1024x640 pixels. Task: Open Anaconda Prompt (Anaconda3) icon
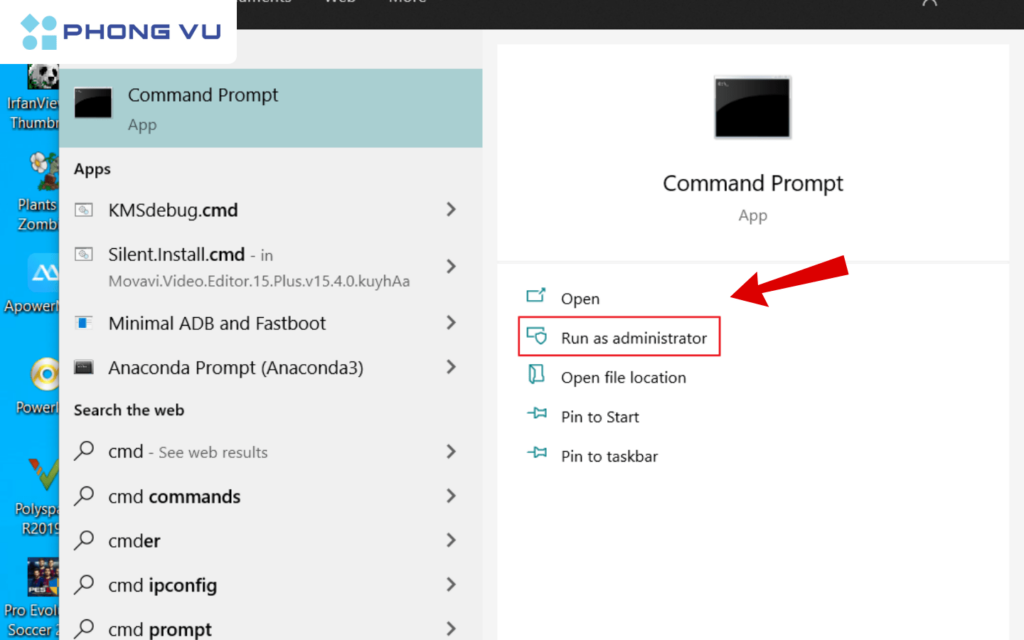point(85,368)
